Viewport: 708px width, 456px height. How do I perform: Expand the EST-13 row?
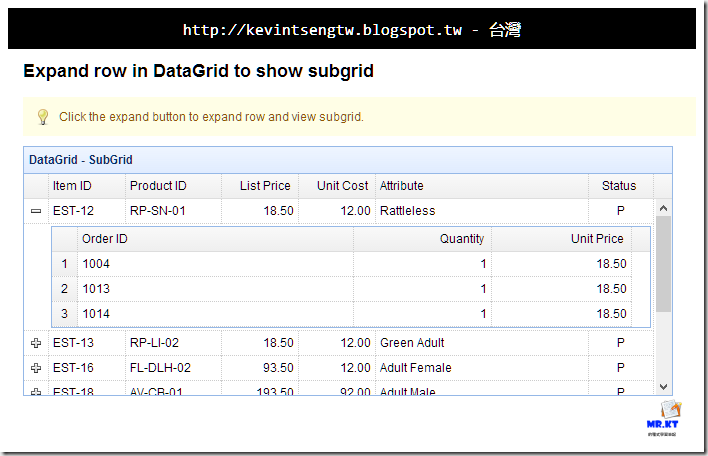[37, 343]
